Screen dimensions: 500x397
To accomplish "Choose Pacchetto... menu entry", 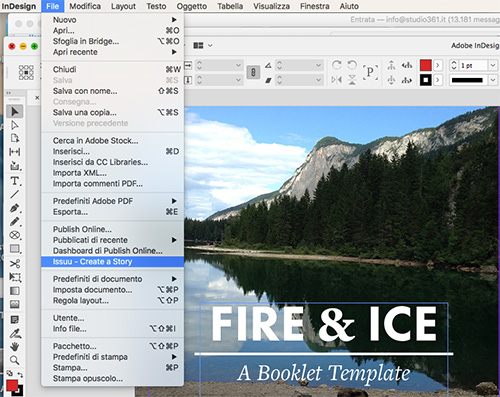I will click(113, 346).
